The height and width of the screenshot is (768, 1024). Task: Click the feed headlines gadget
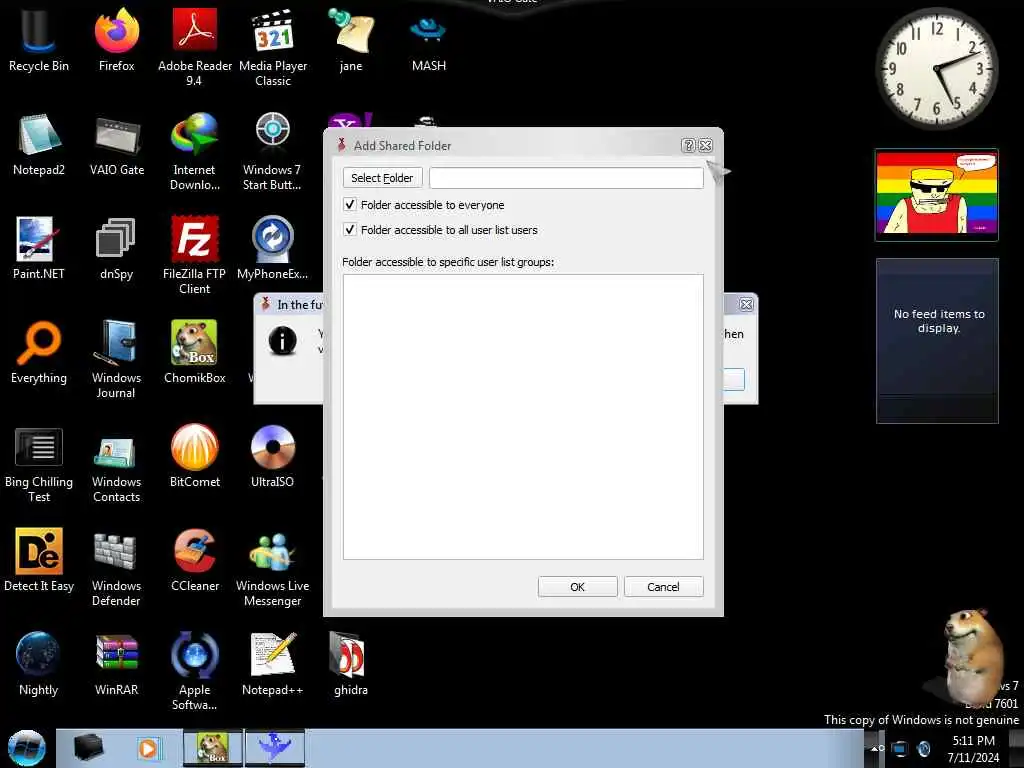(x=937, y=340)
